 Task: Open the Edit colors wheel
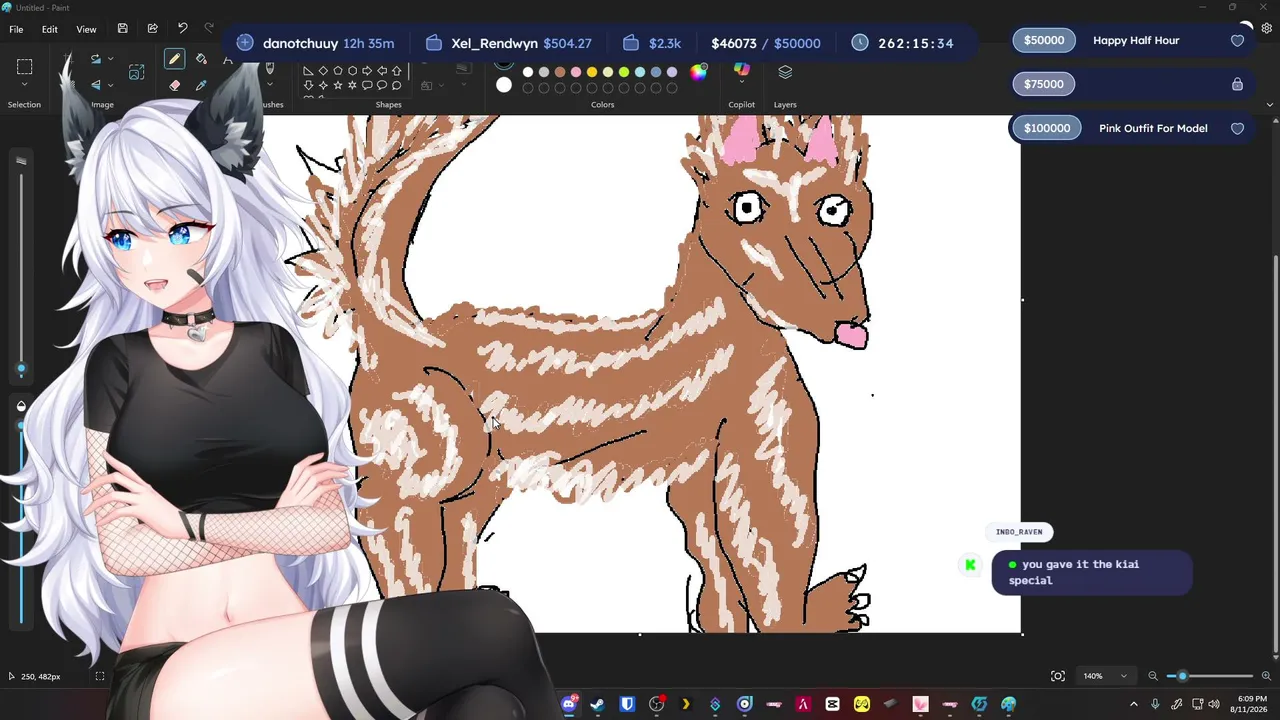(698, 71)
